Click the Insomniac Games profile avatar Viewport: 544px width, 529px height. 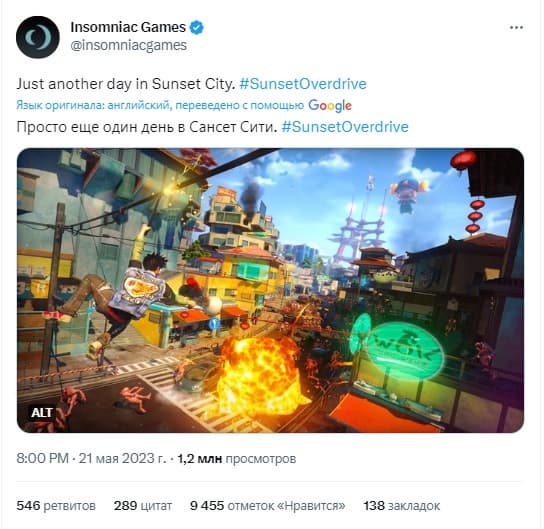(x=37, y=37)
